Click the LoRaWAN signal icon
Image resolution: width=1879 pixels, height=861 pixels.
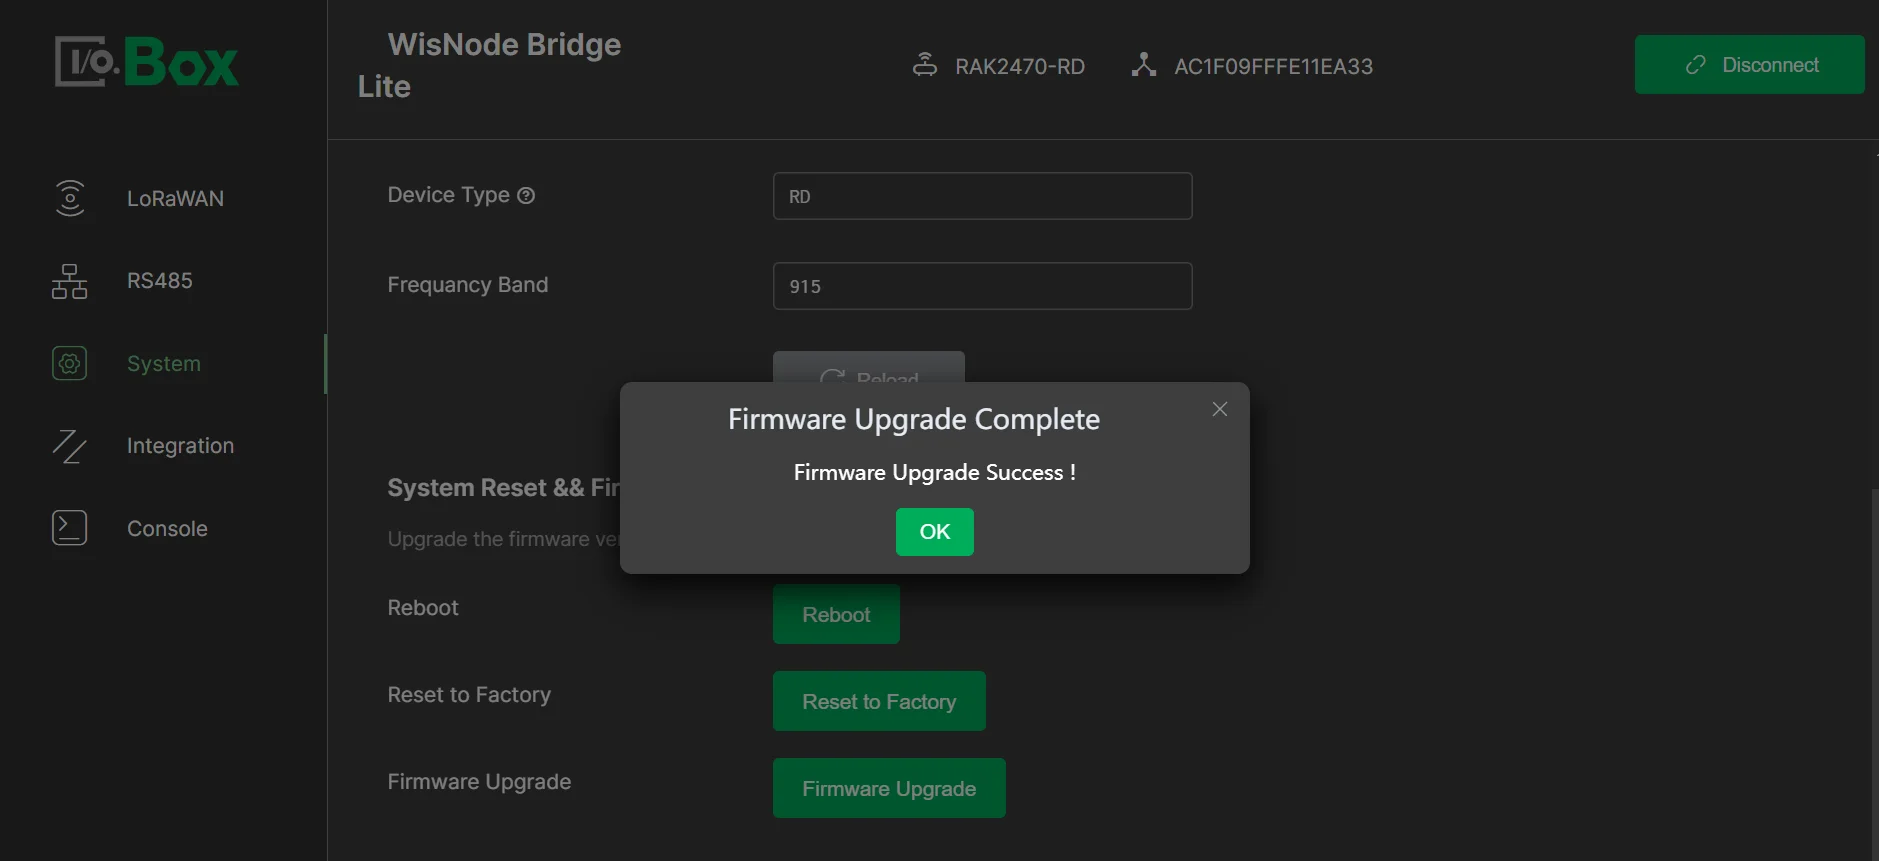click(x=70, y=198)
